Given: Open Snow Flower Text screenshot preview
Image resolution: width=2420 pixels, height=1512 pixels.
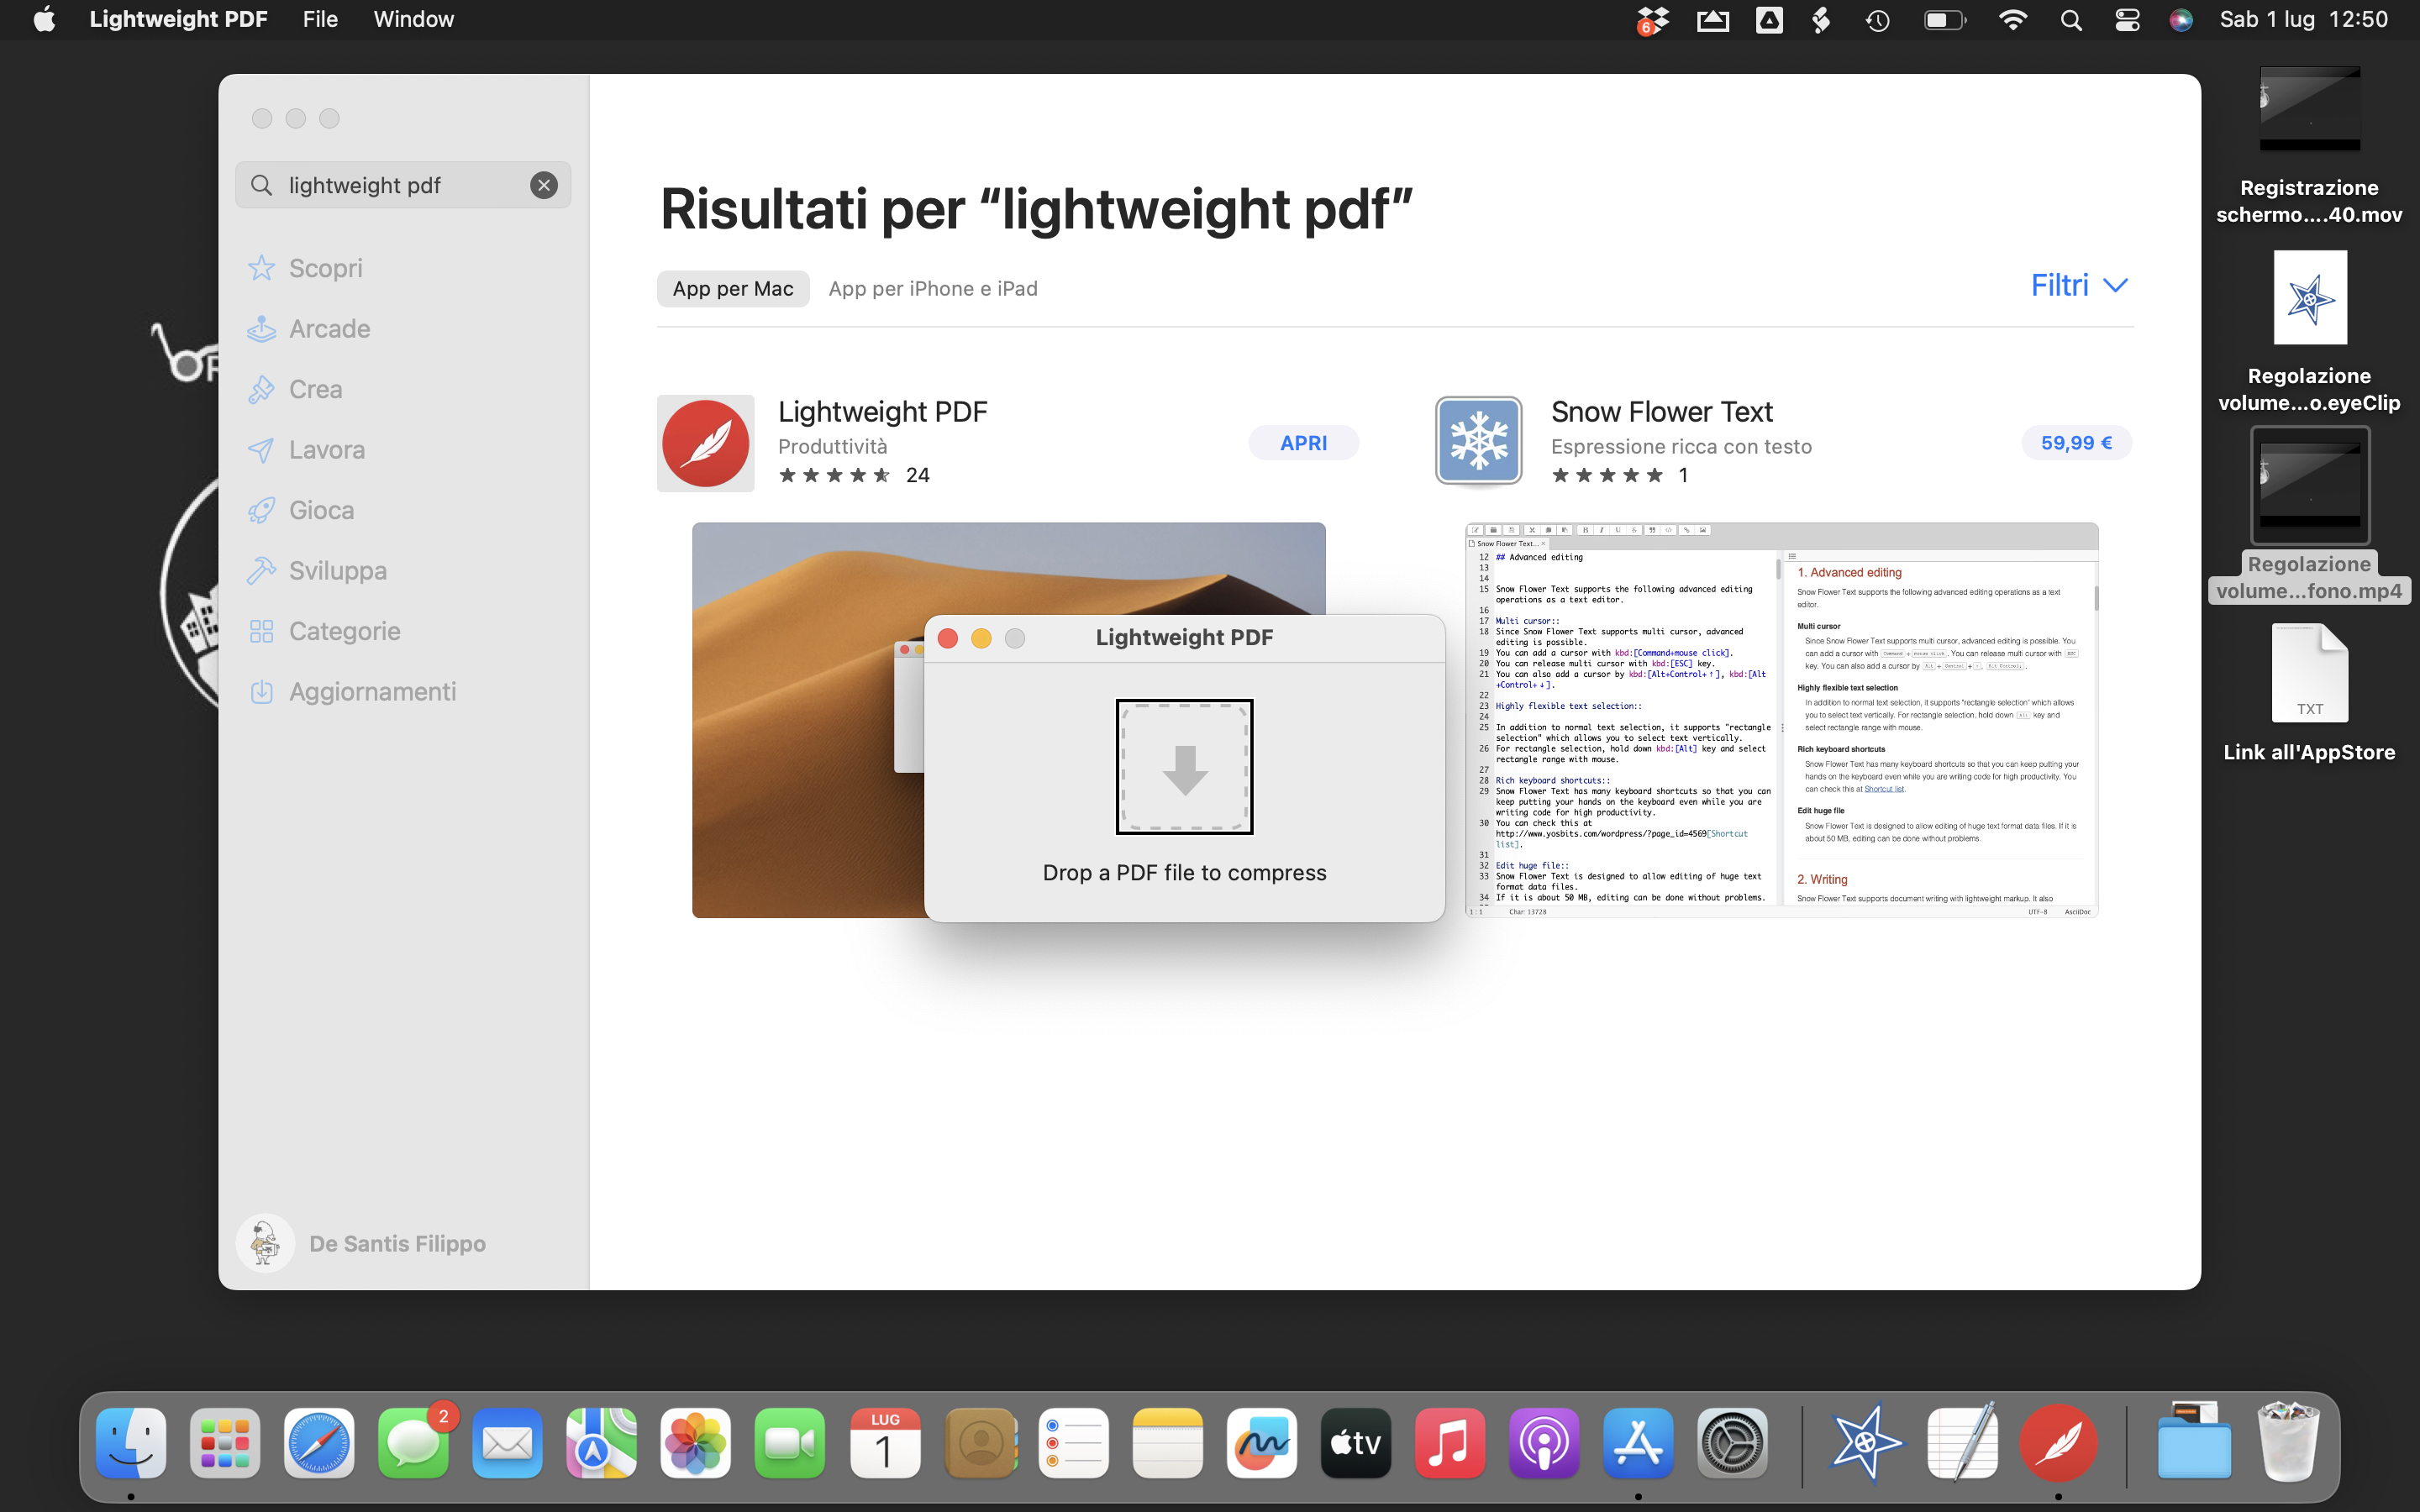Looking at the screenshot, I should tap(1782, 720).
